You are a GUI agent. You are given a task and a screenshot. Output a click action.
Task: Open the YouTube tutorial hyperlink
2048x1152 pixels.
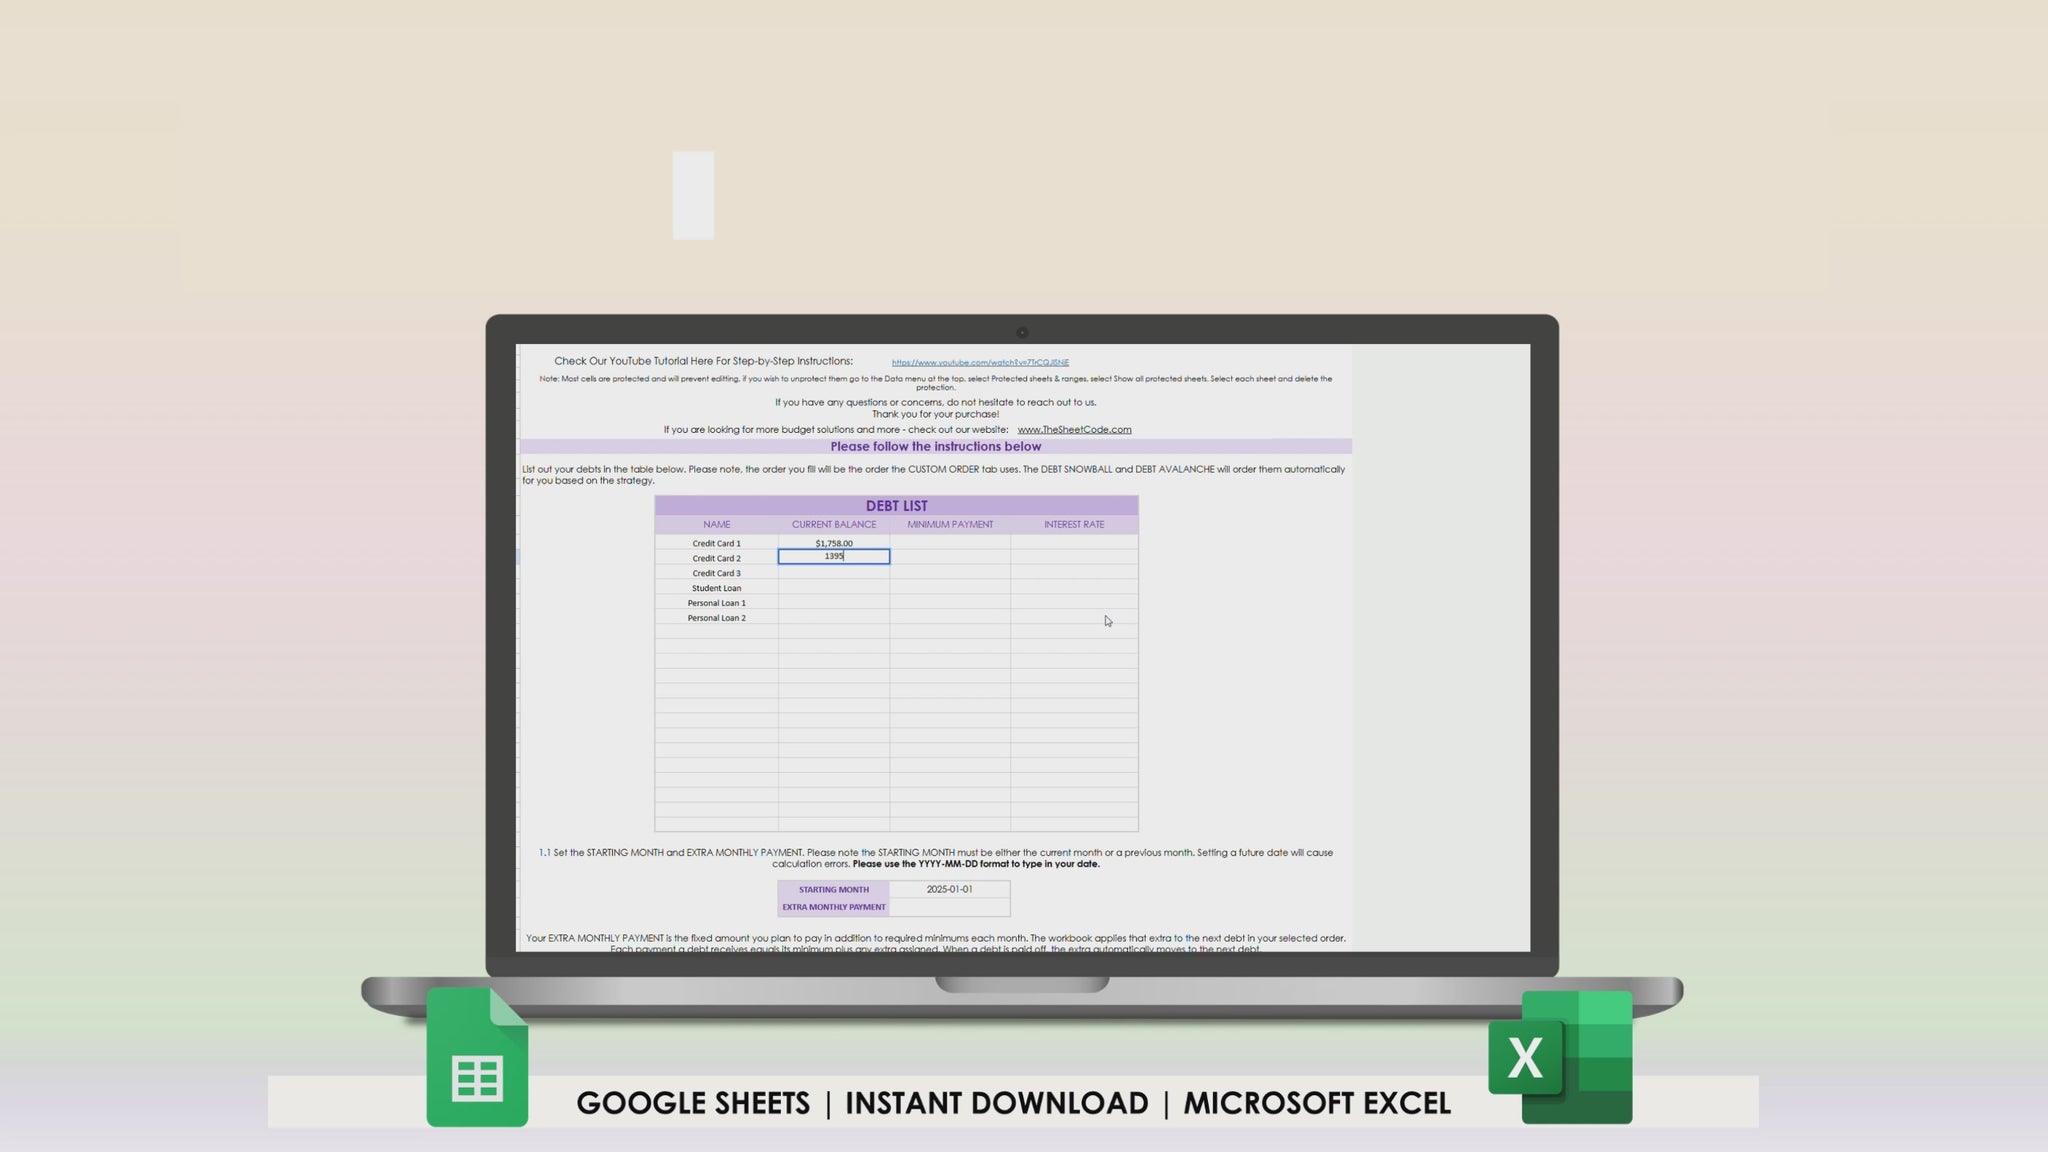pos(979,362)
